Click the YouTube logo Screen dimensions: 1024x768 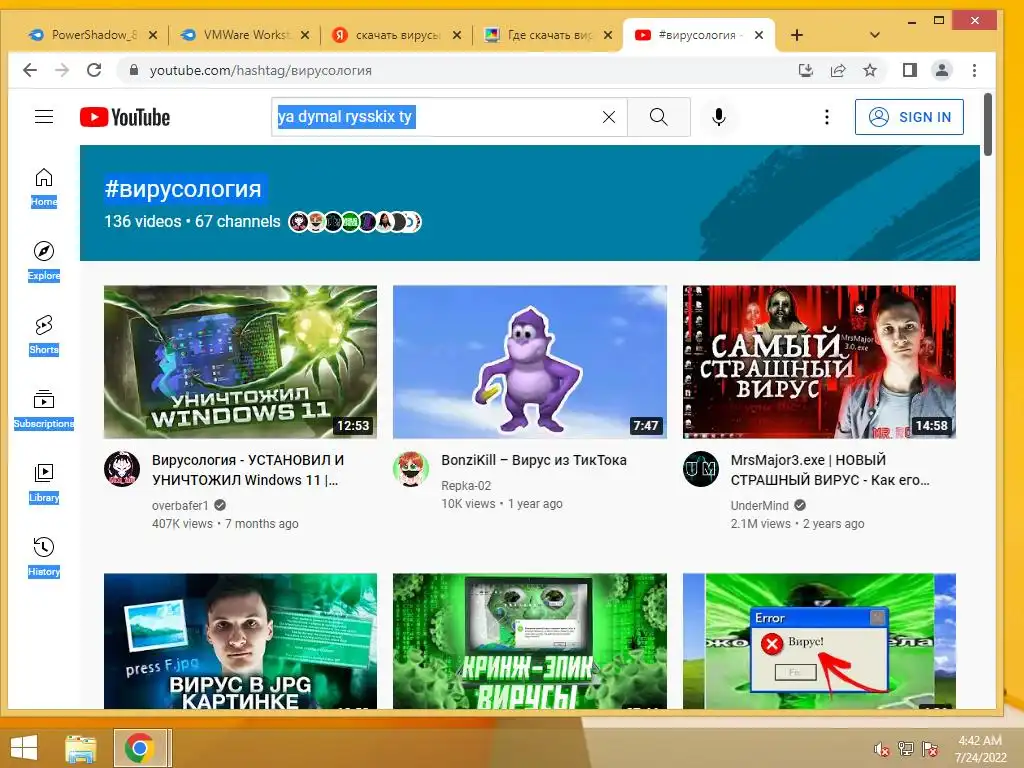125,117
